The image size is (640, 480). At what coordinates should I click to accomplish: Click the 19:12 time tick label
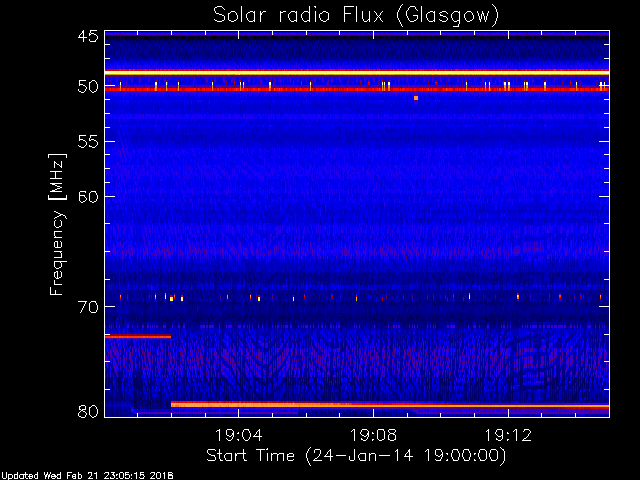point(508,435)
